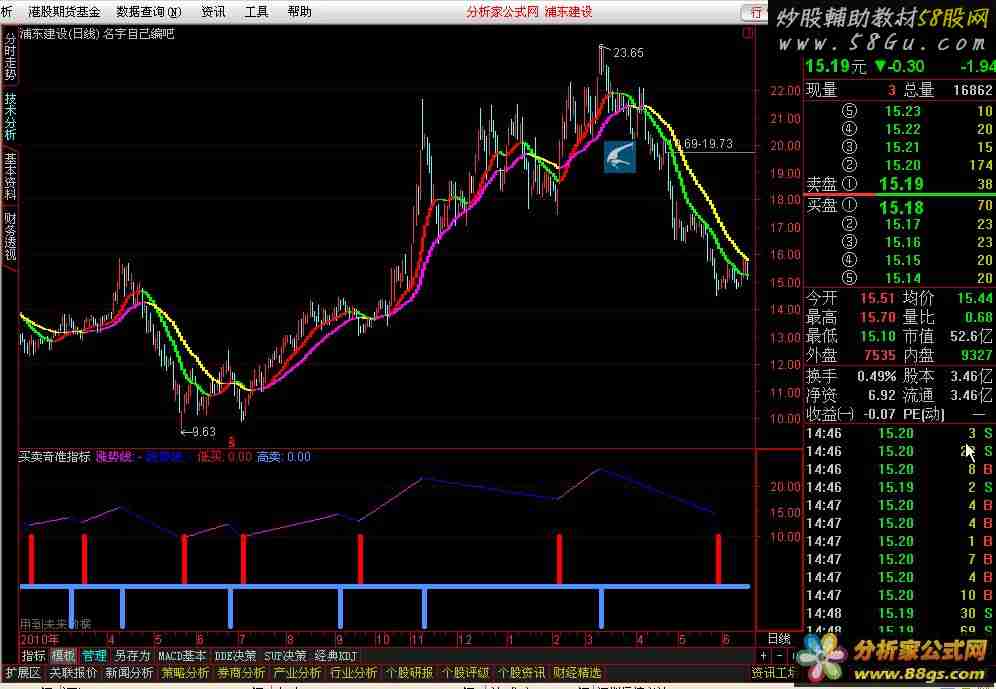Open the 财务透视 side tab
996x689 pixels.
[10, 236]
